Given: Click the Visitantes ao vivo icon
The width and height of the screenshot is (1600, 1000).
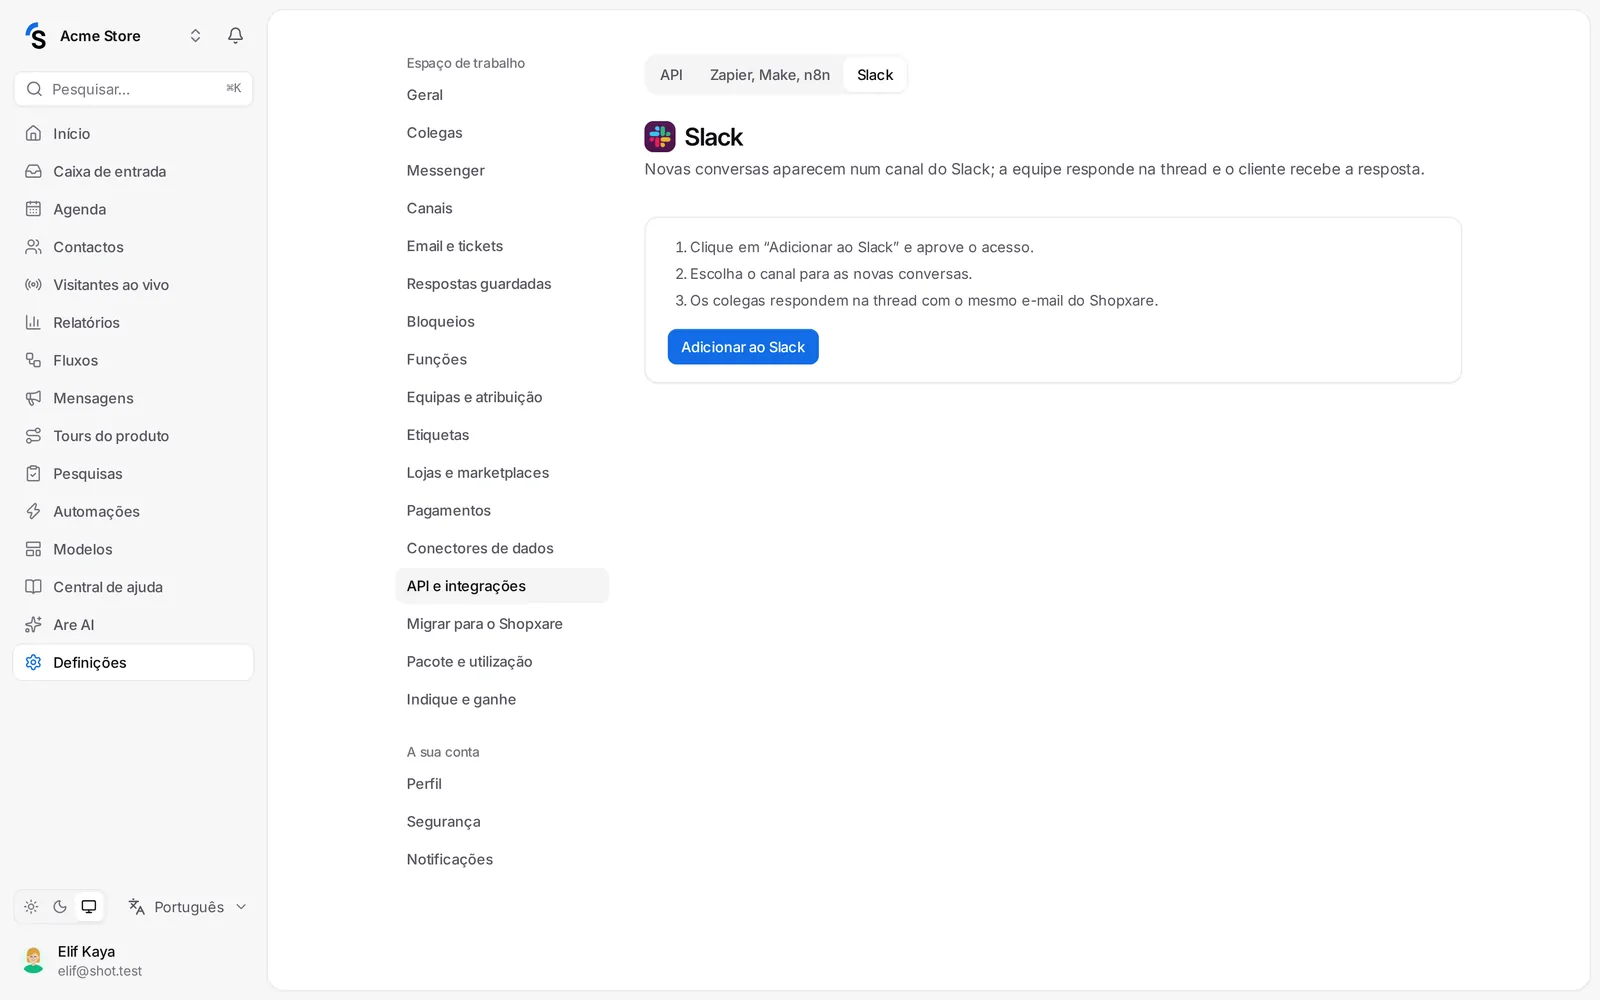Looking at the screenshot, I should [x=33, y=285].
